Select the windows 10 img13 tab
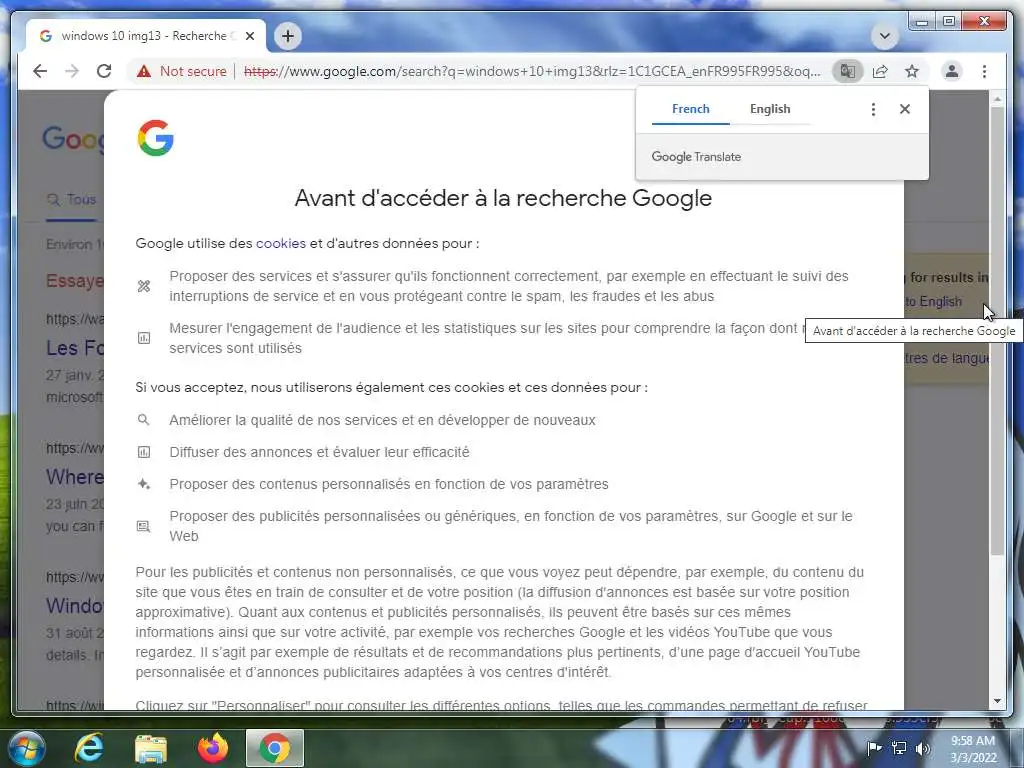Screen dimensions: 1024x768 point(145,36)
